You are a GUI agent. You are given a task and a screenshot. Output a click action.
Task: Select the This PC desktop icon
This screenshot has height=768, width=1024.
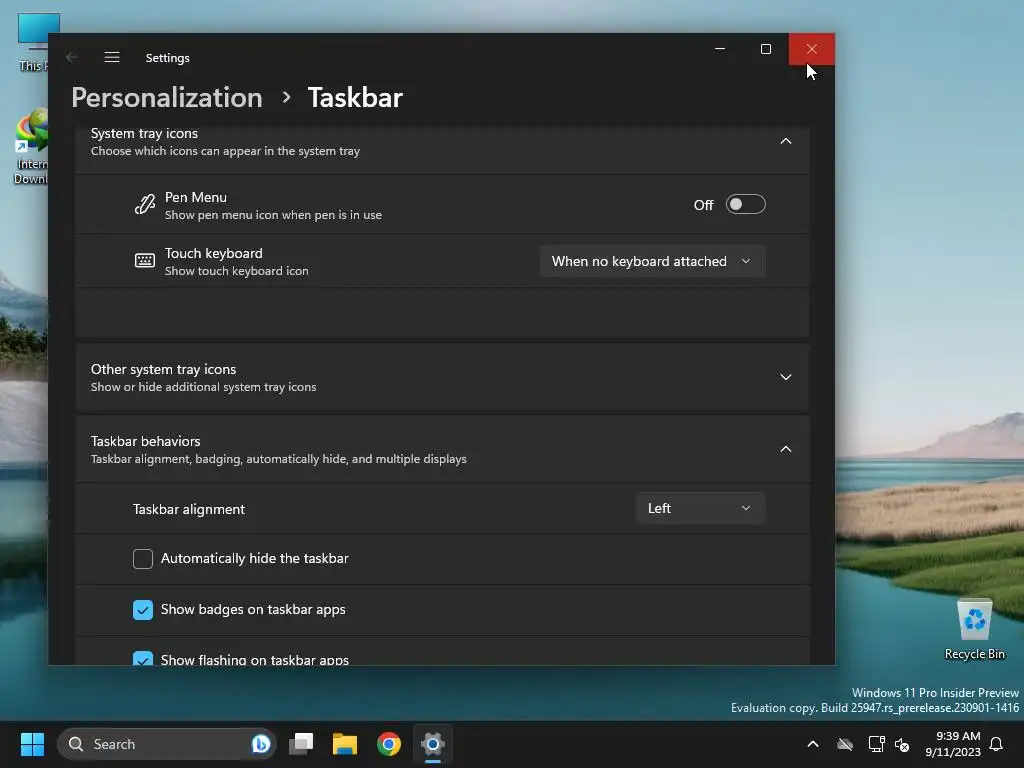(33, 42)
